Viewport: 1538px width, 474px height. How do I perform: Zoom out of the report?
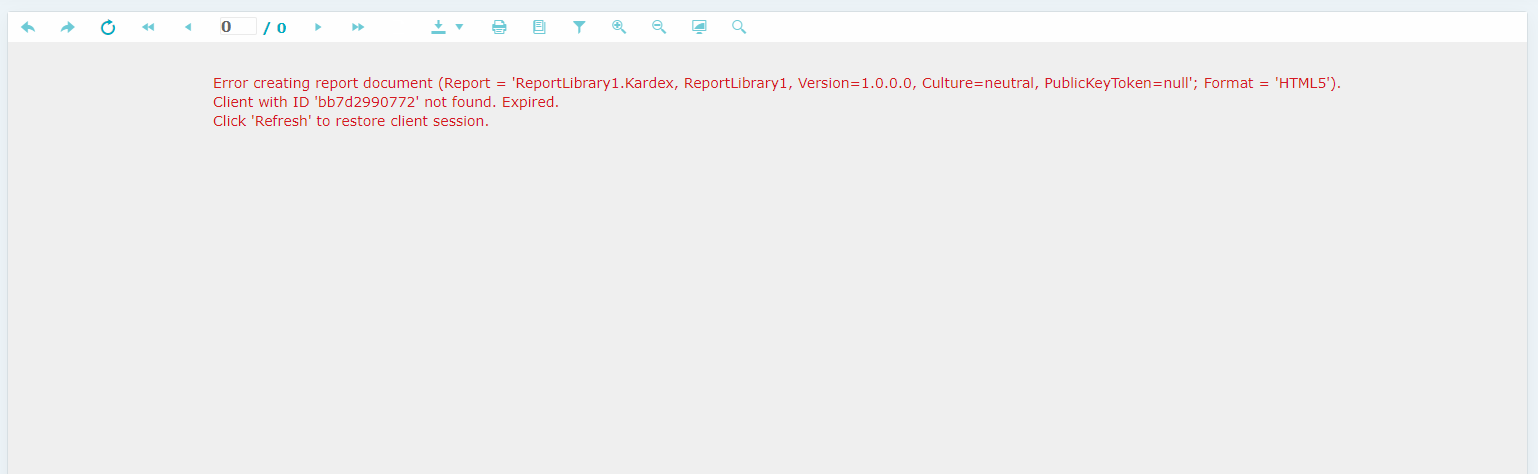[x=659, y=27]
